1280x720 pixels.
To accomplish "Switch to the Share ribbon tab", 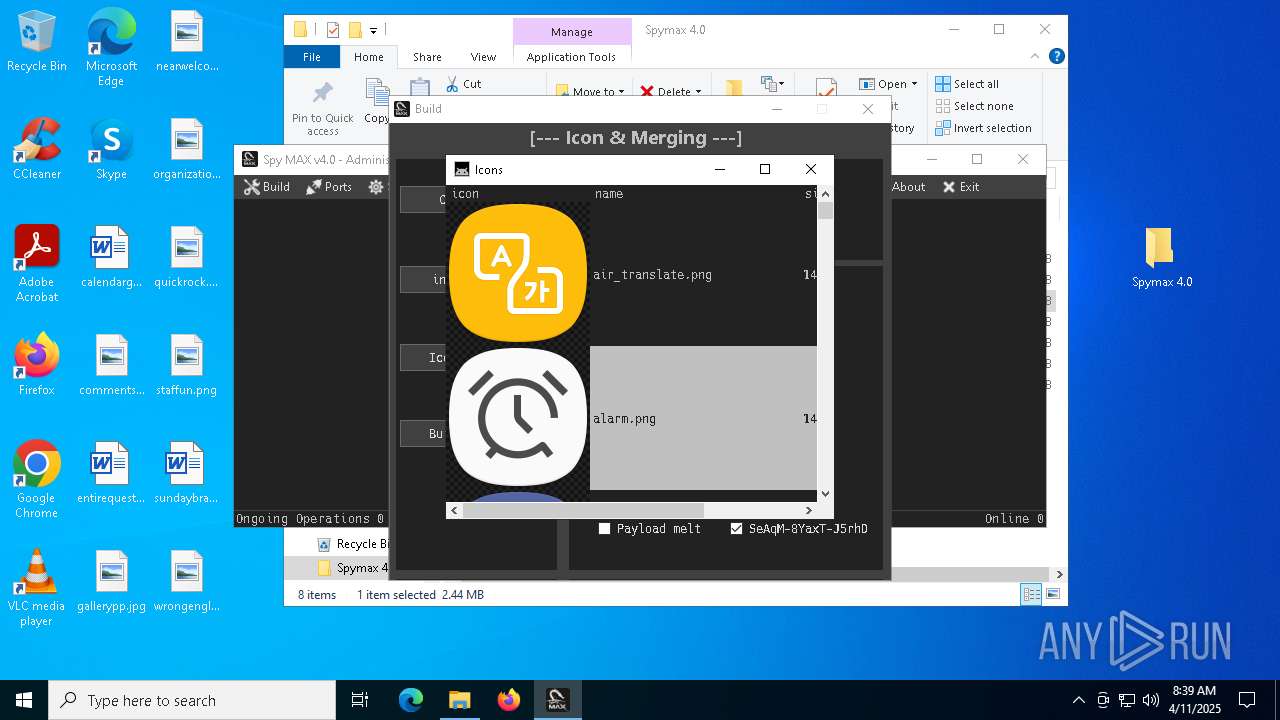I will [x=427, y=57].
